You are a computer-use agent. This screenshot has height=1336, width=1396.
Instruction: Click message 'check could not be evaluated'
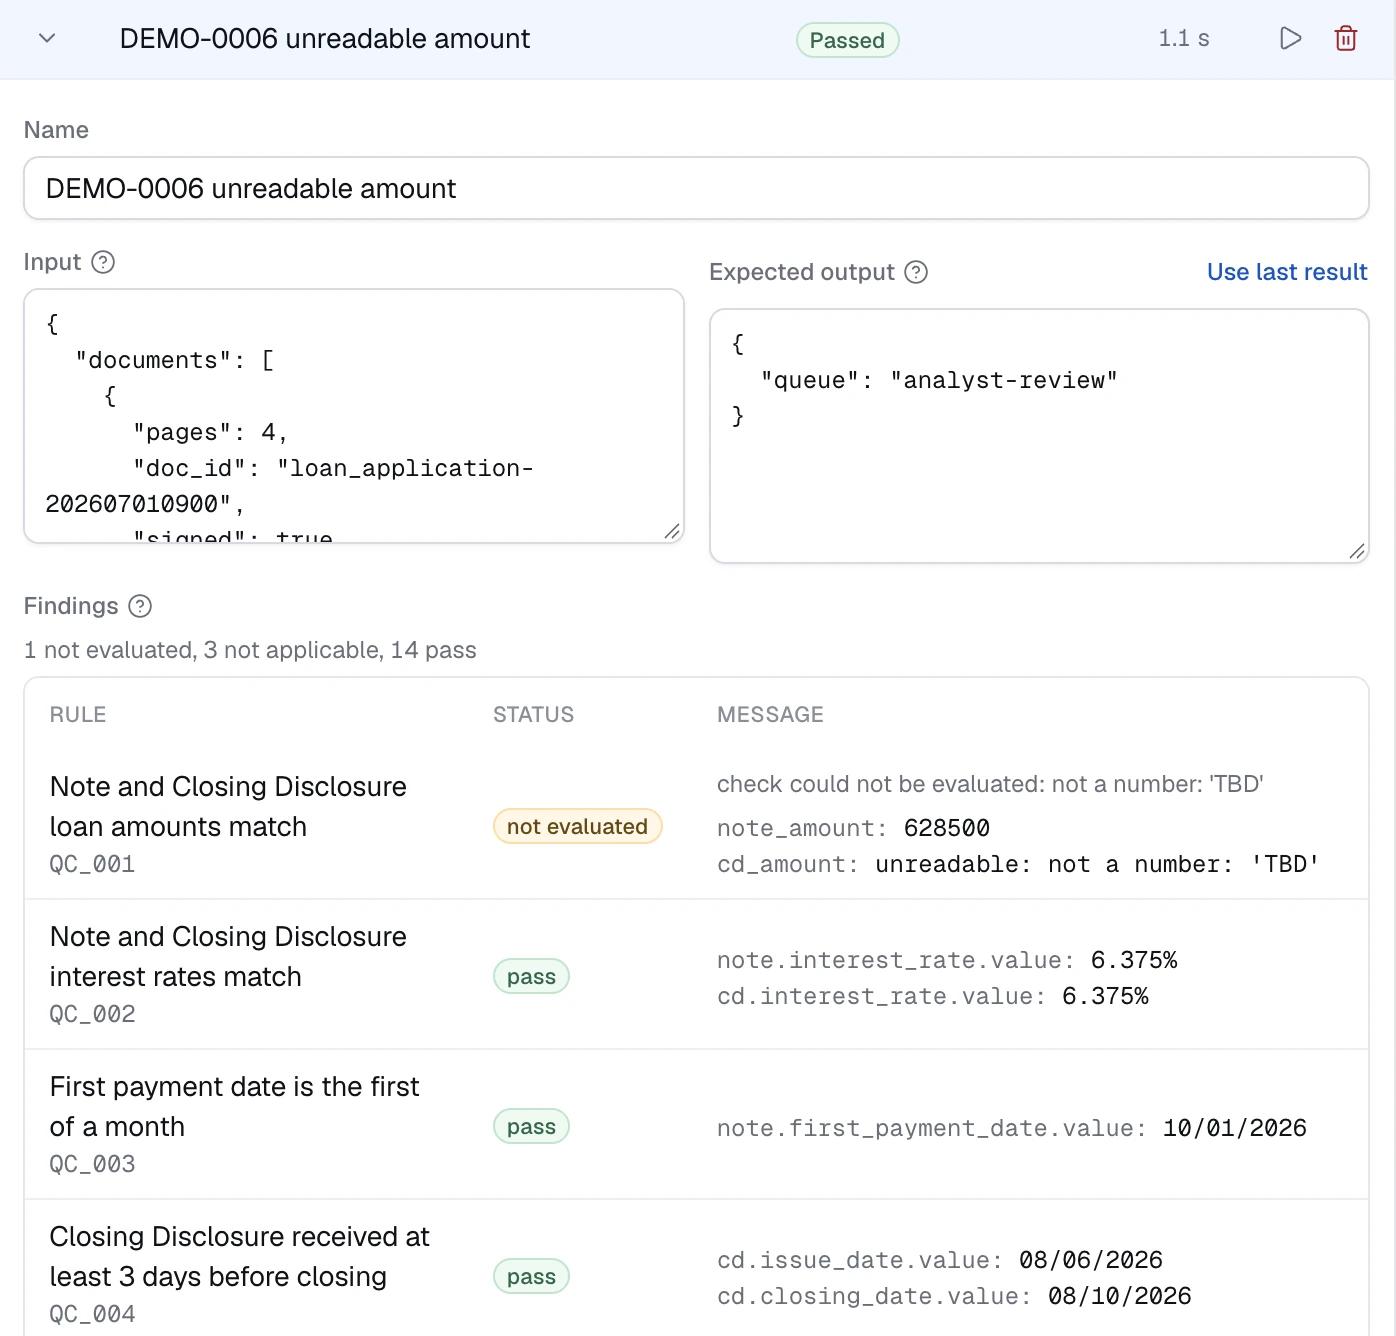990,784
